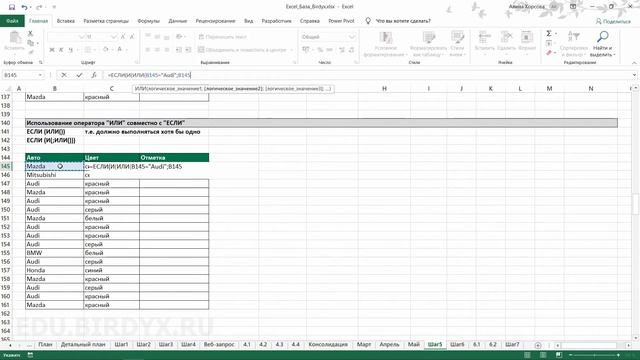
Task: Click the Underline Ч icon
Action: point(71,50)
